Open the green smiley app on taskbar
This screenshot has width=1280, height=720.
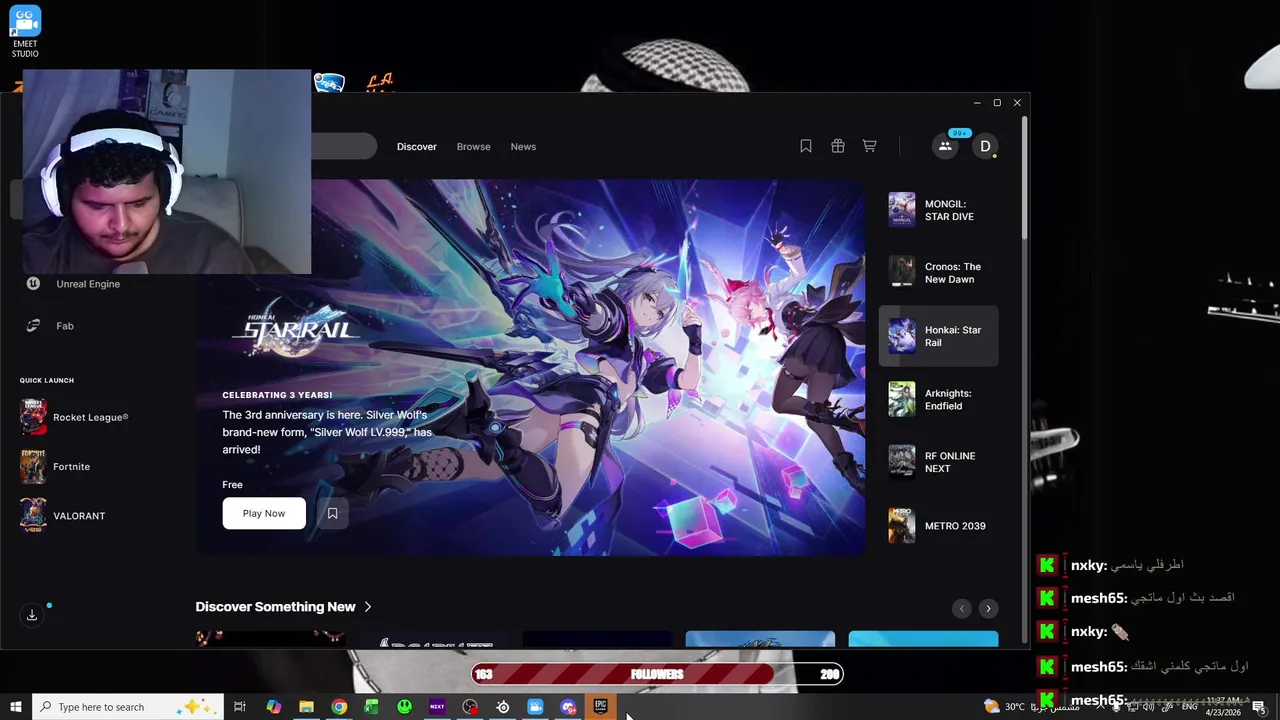coord(404,707)
